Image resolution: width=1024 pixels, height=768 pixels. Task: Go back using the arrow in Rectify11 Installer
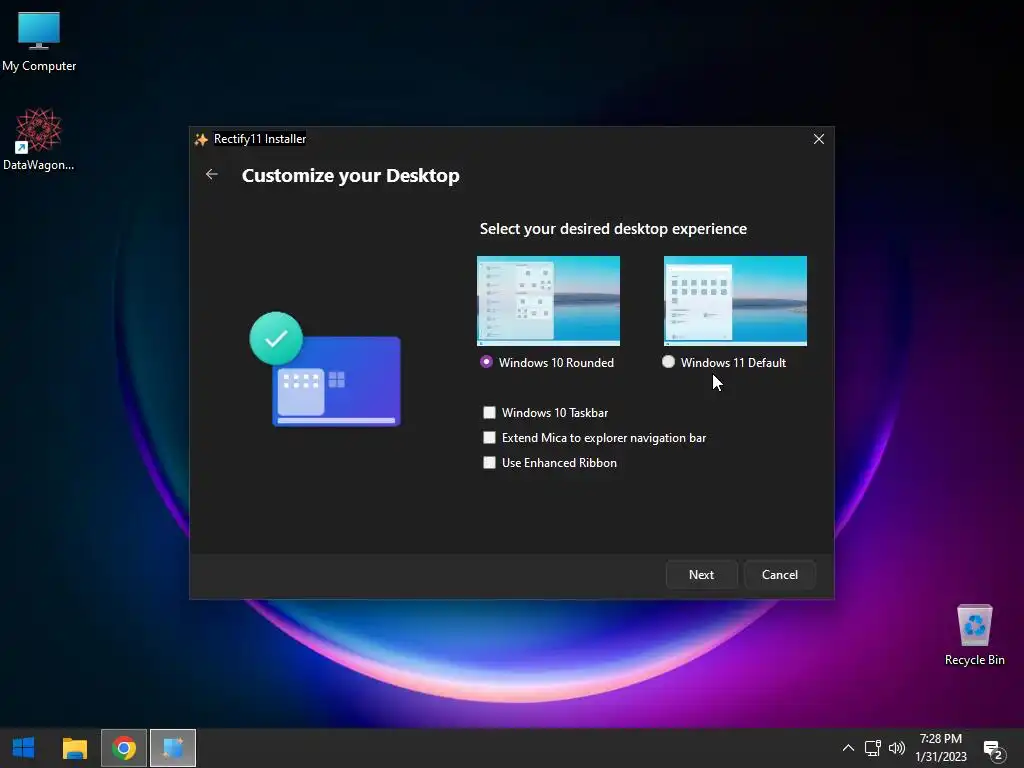(x=212, y=174)
